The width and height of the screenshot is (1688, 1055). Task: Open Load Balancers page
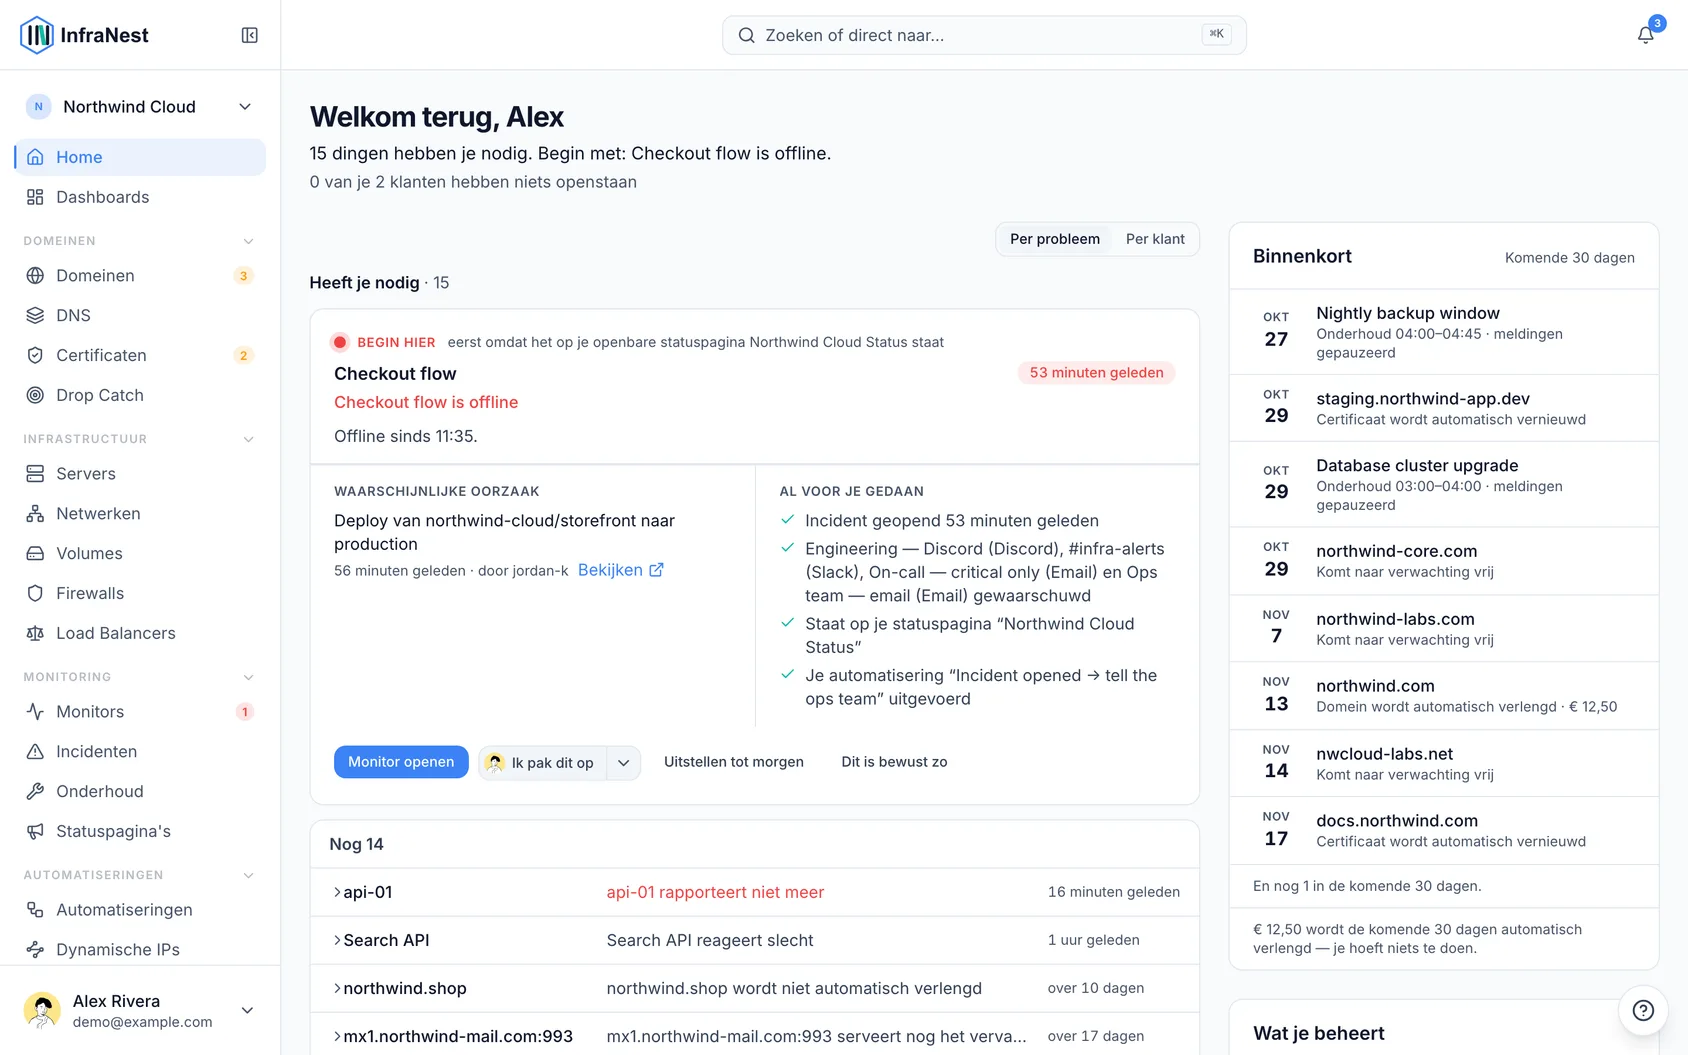click(x=140, y=633)
